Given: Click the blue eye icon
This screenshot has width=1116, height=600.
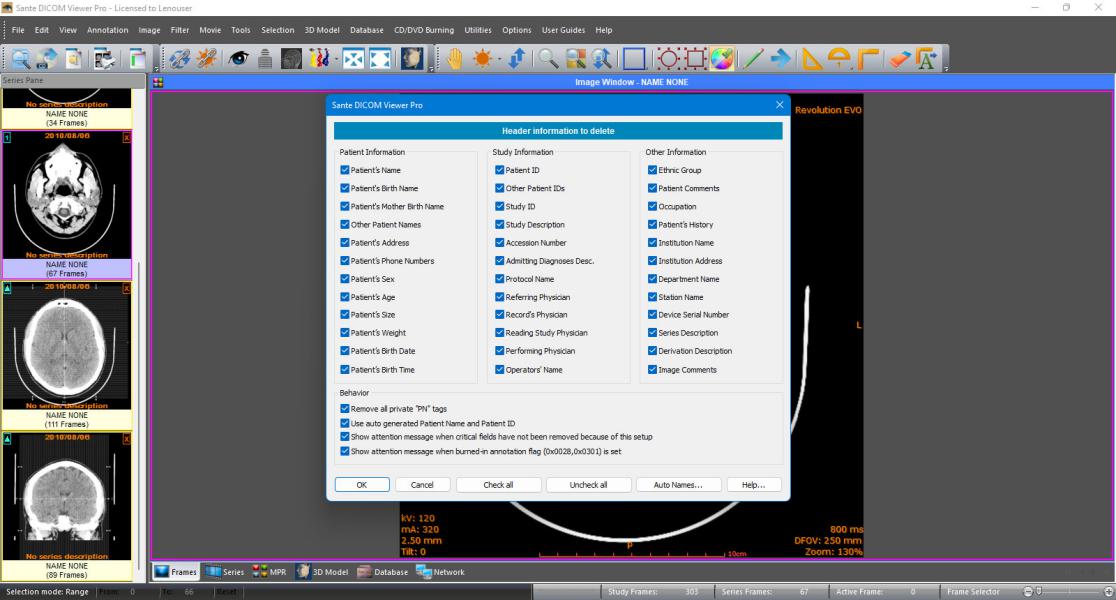Looking at the screenshot, I should click(x=238, y=58).
